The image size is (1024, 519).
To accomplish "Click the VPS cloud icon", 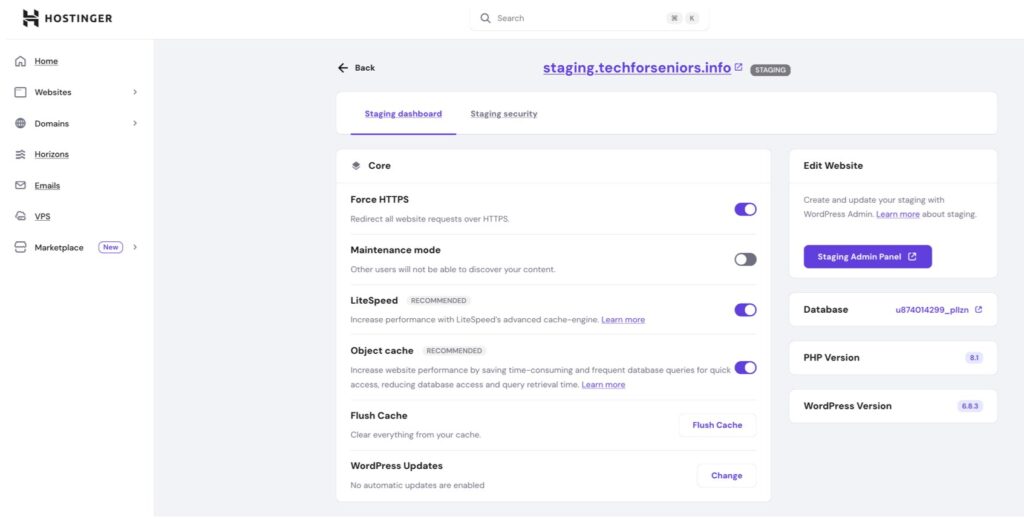I will [x=20, y=216].
